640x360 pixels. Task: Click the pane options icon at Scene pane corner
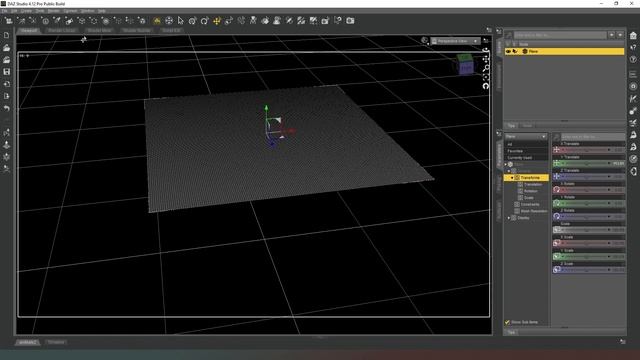(x=499, y=31)
